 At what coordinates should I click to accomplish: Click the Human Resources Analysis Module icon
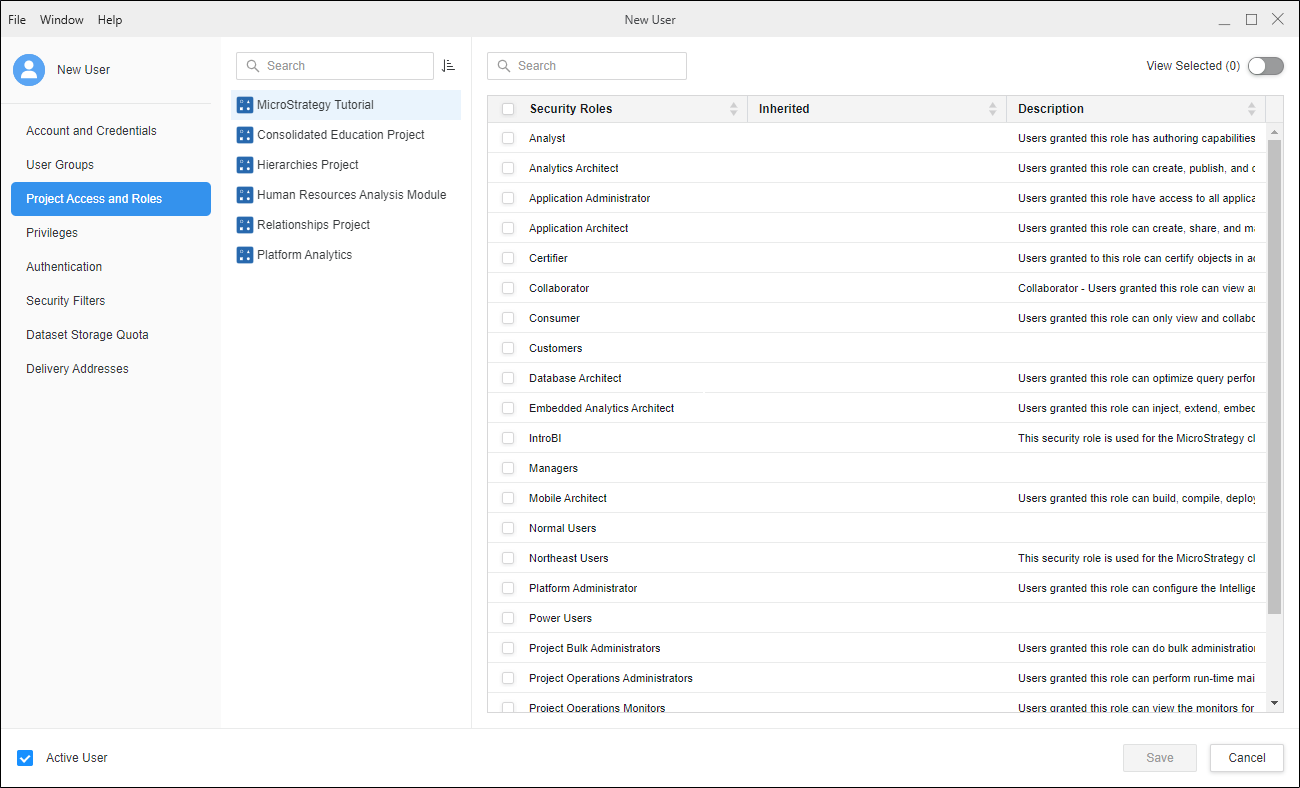pos(245,195)
